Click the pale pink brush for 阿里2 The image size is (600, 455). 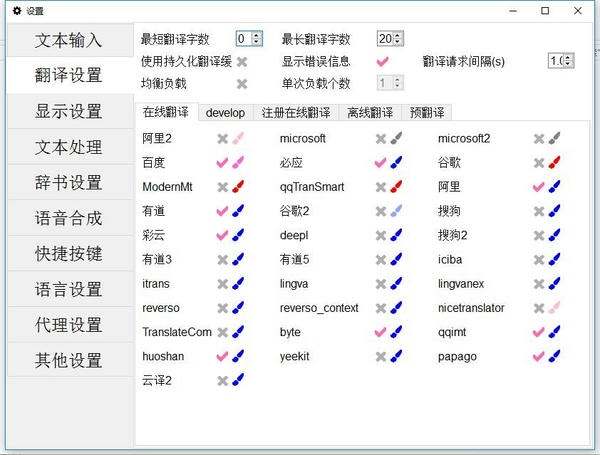point(238,138)
